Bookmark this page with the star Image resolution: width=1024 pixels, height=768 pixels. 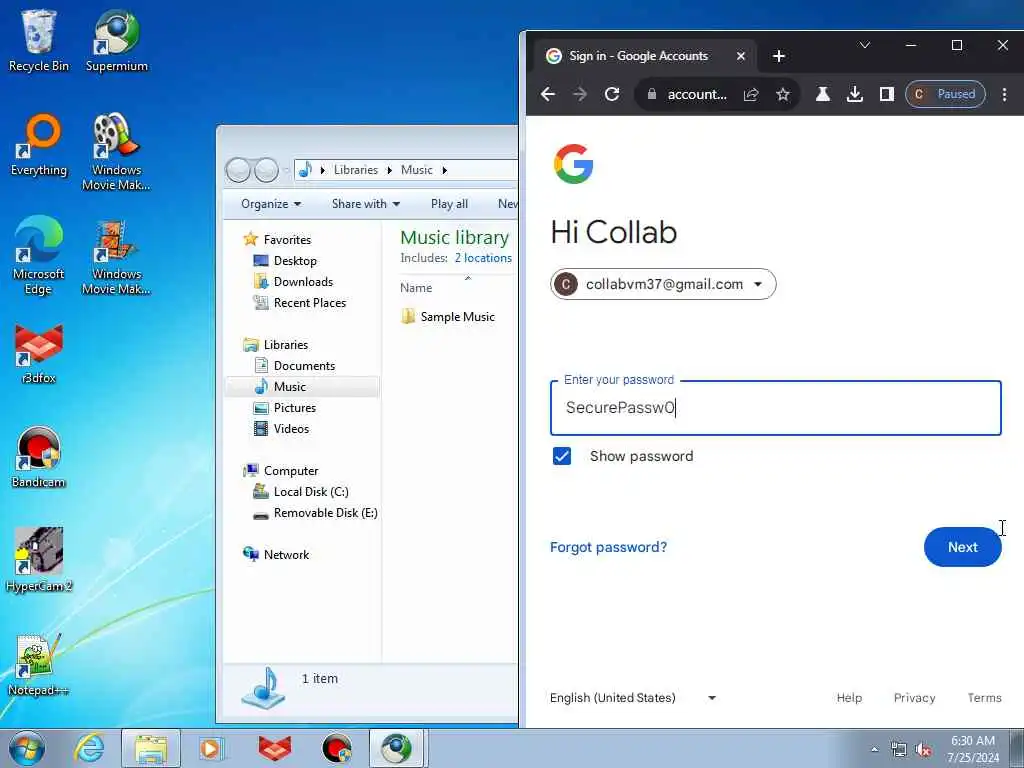[782, 95]
